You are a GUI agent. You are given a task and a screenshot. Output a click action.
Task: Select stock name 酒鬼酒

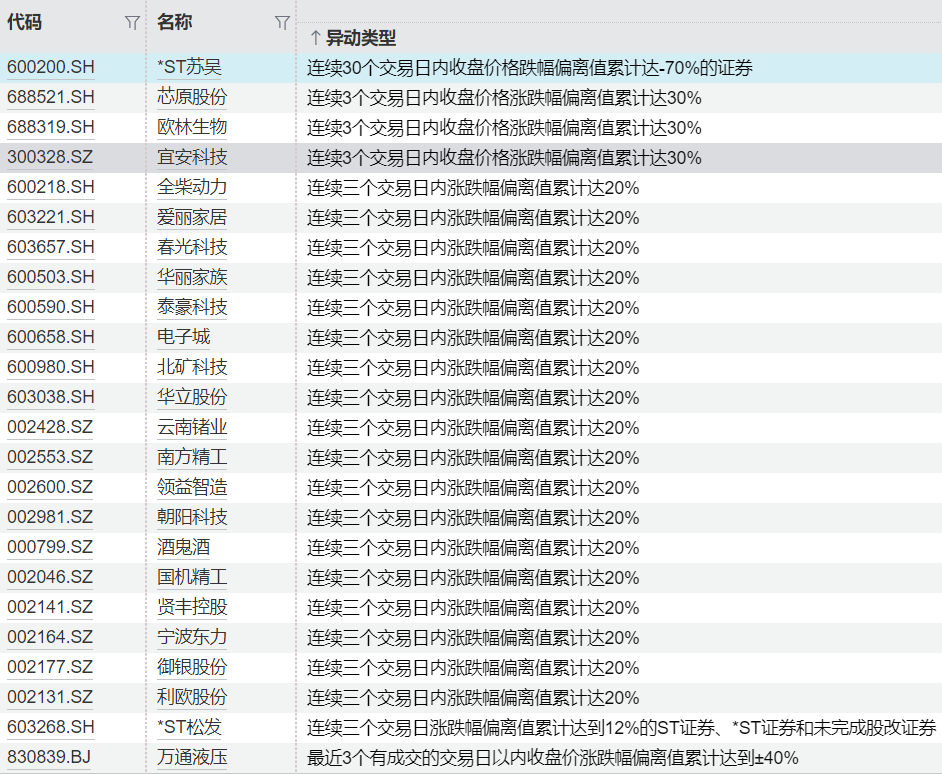(x=184, y=547)
